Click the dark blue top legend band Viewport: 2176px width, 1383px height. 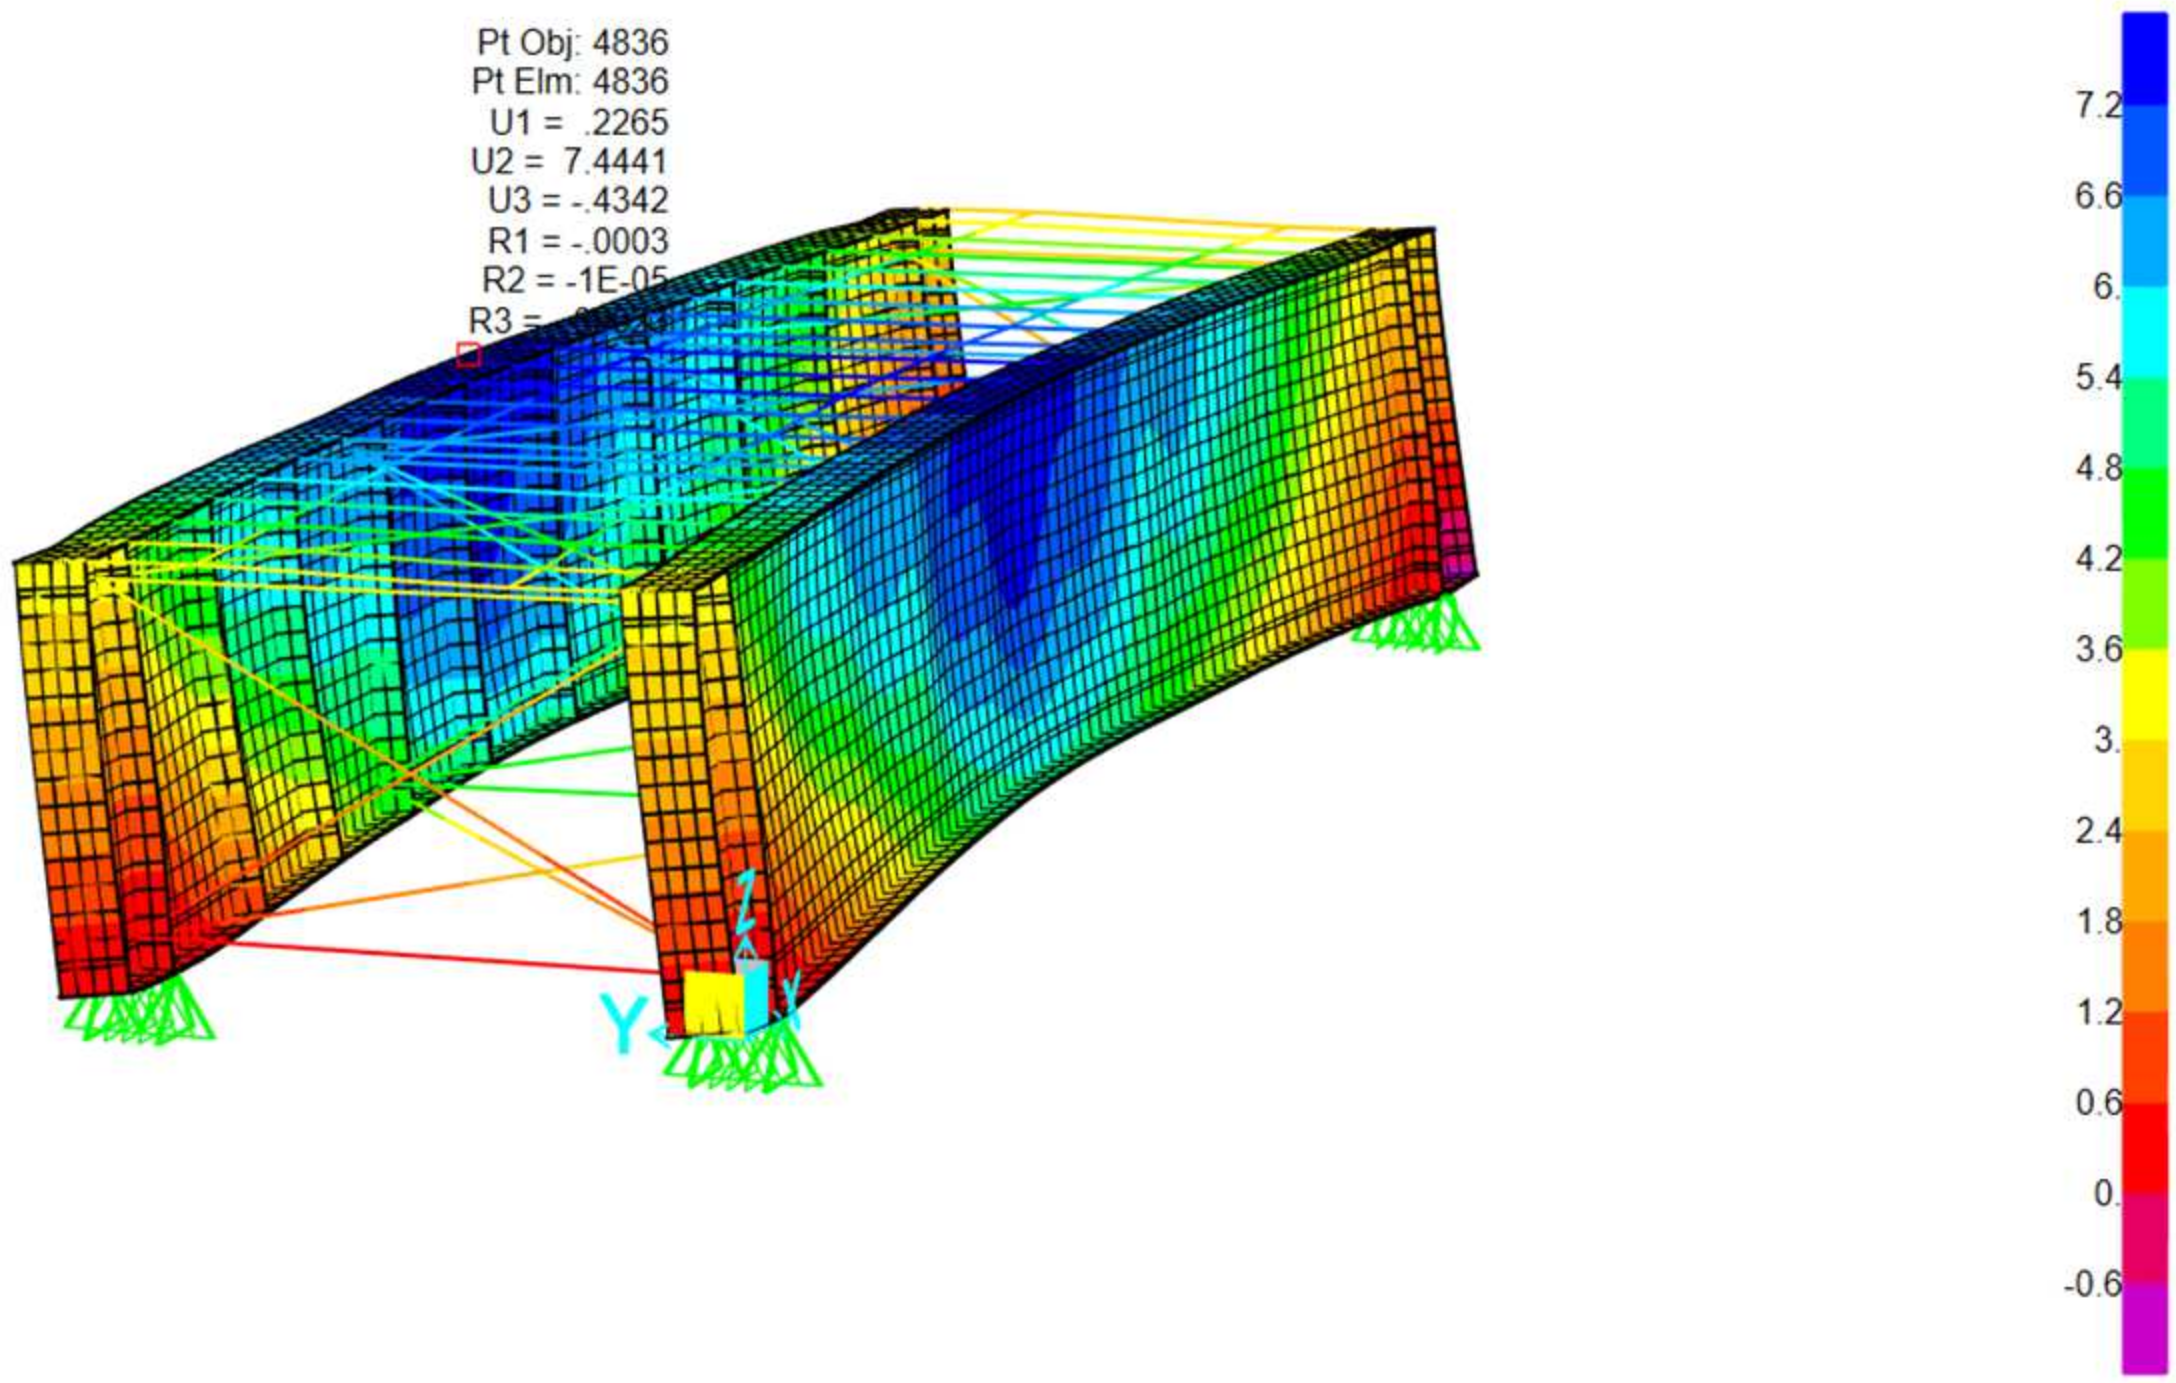pyautogui.click(x=2144, y=60)
